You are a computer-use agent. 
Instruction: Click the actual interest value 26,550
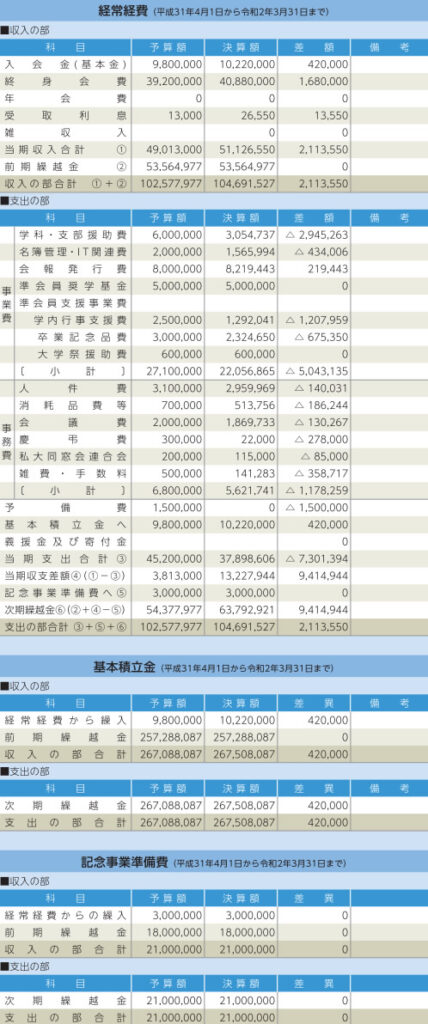[257, 116]
